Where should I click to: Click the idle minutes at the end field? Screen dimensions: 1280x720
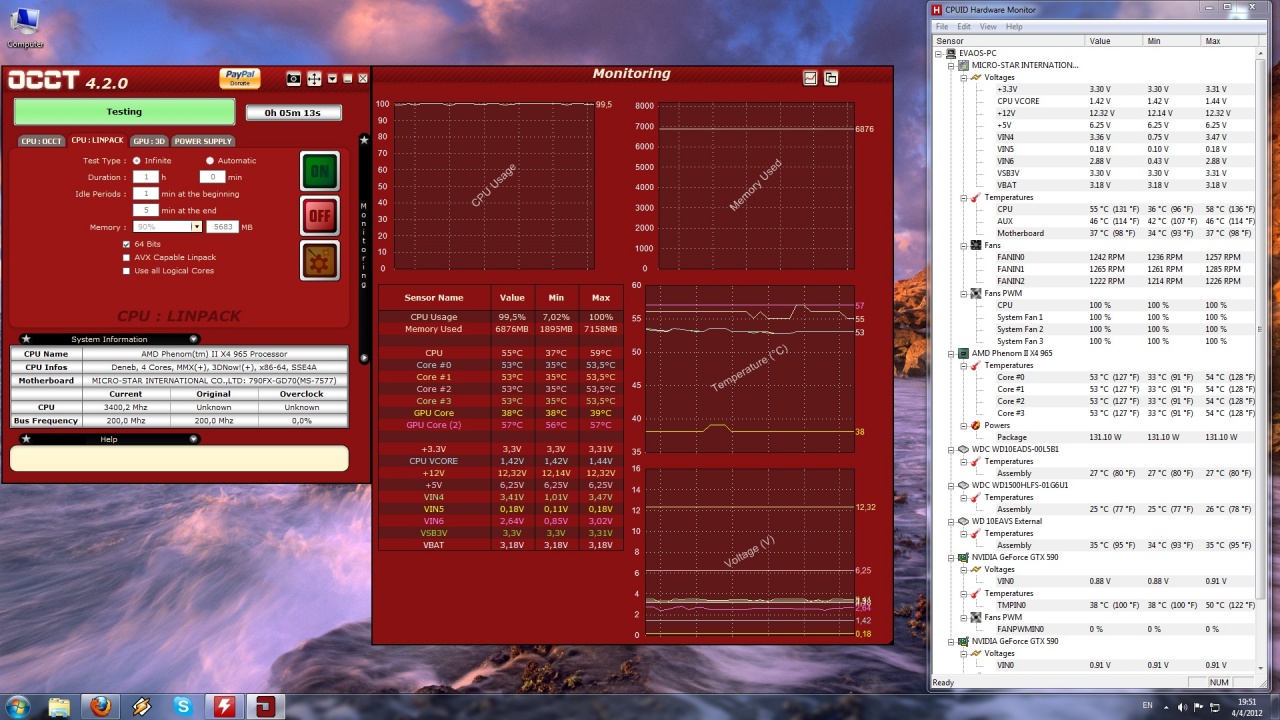pyautogui.click(x=146, y=211)
